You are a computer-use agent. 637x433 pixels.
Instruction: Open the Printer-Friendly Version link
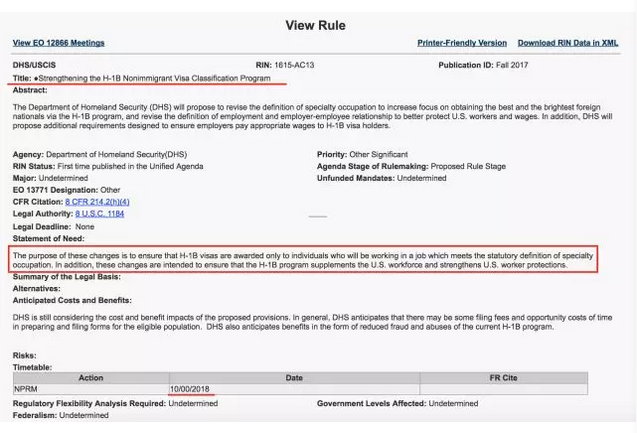pos(461,43)
